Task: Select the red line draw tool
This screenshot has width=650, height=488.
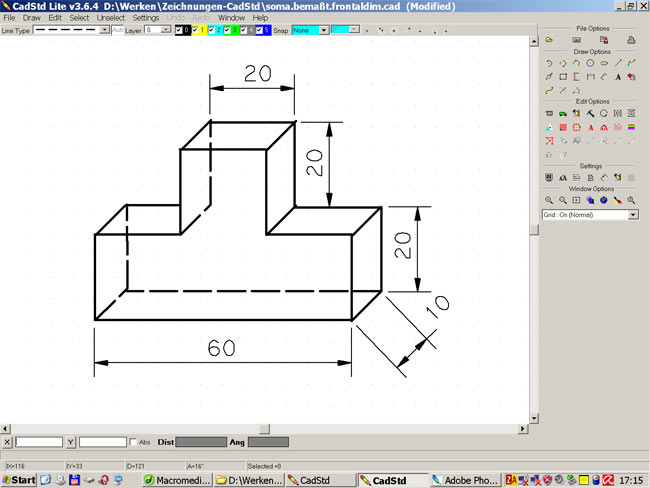Action: click(618, 63)
